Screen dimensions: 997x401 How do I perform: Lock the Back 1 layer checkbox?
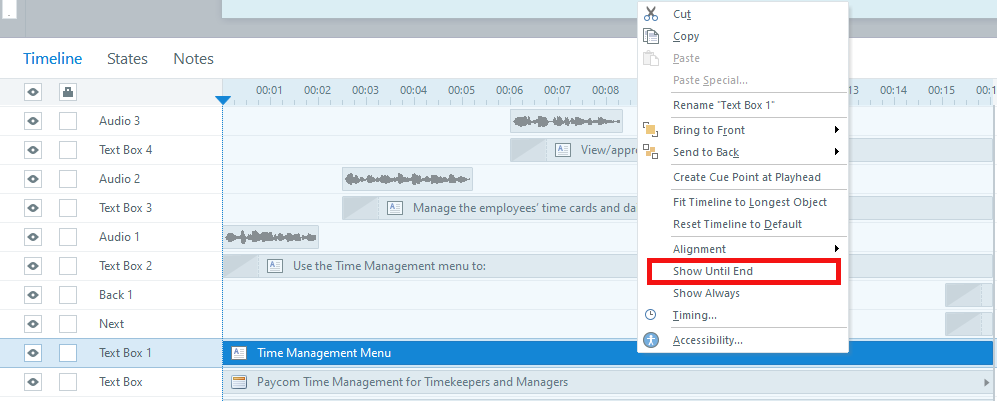click(68, 295)
